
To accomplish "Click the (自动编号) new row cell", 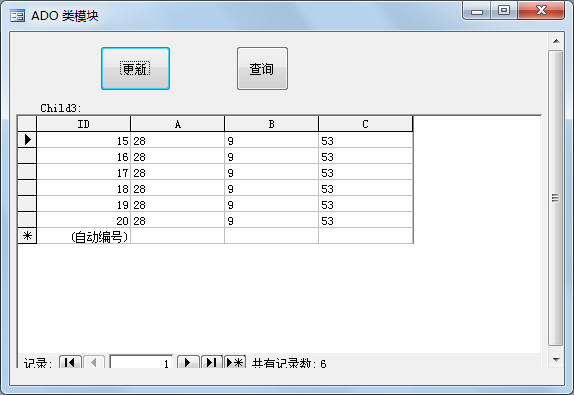I will tap(83, 236).
